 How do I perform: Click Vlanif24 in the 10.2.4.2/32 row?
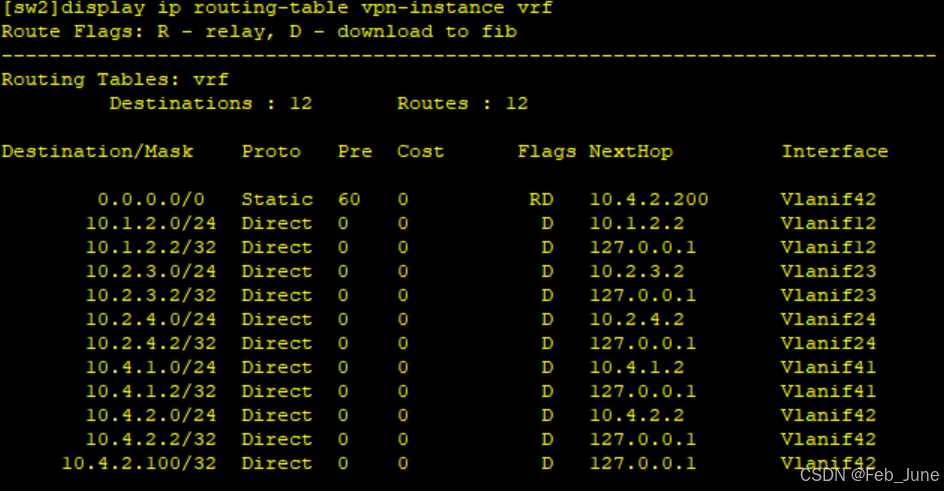(x=828, y=343)
